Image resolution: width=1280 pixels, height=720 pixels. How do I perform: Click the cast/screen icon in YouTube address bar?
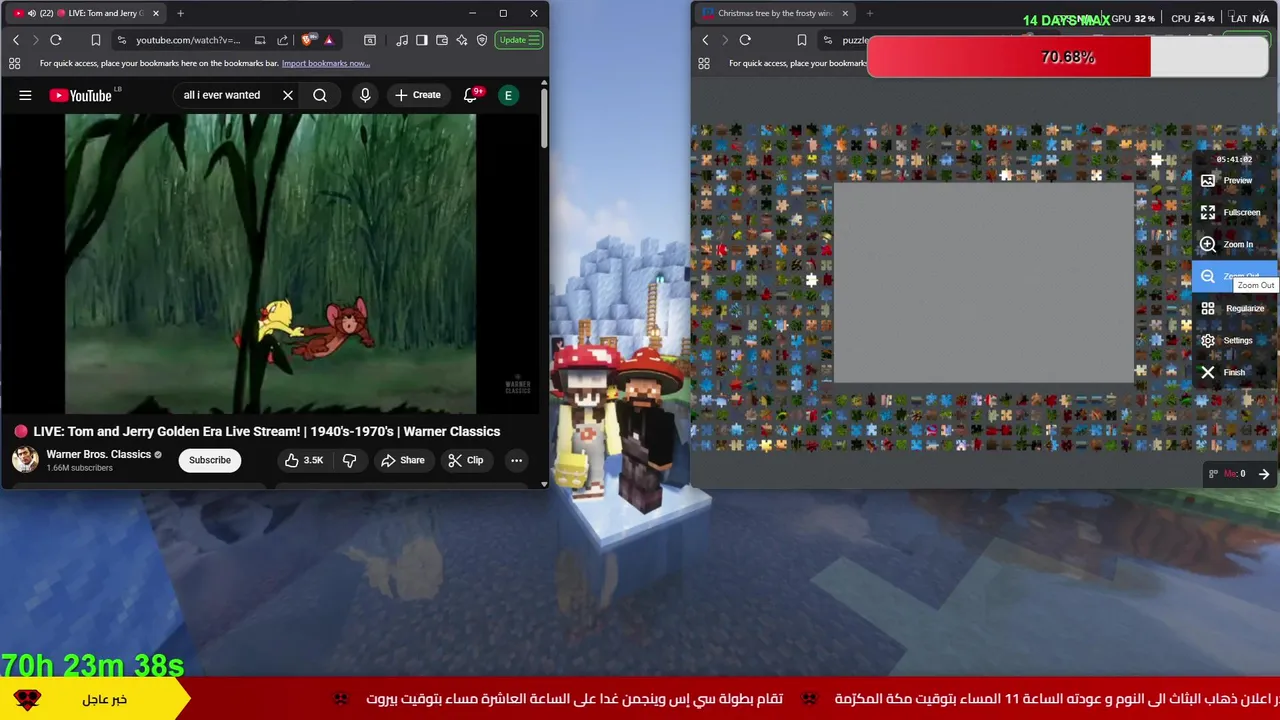260,40
